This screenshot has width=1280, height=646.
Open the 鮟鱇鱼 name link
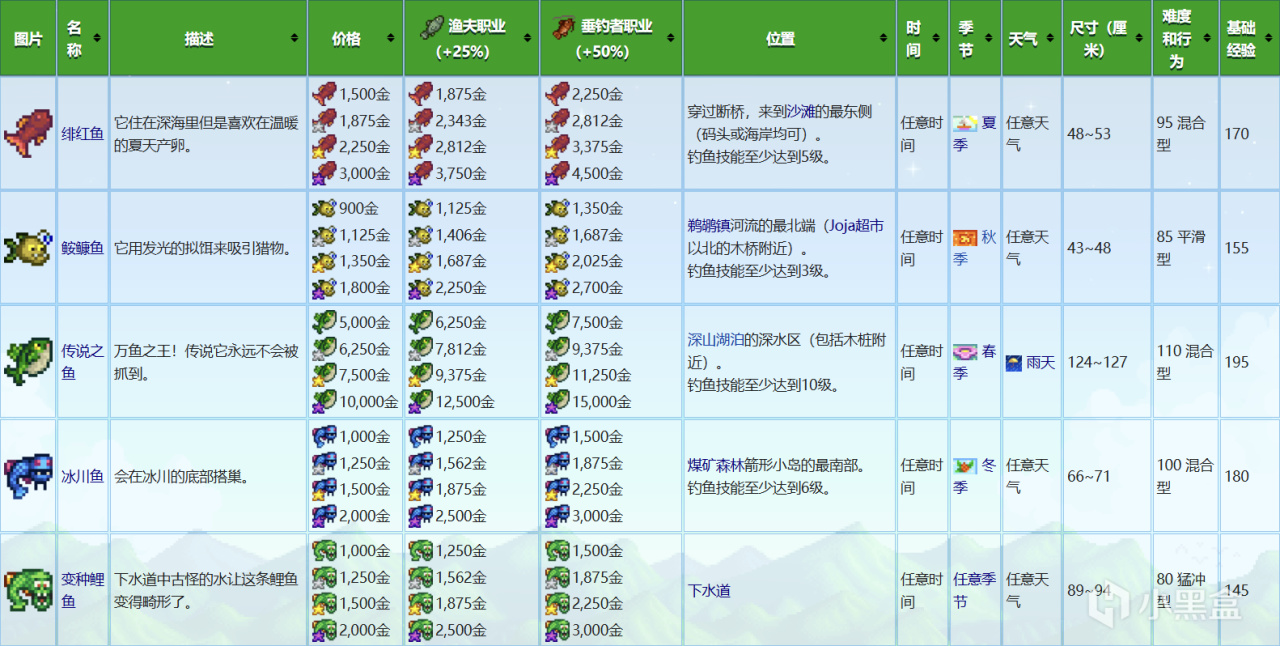[83, 247]
